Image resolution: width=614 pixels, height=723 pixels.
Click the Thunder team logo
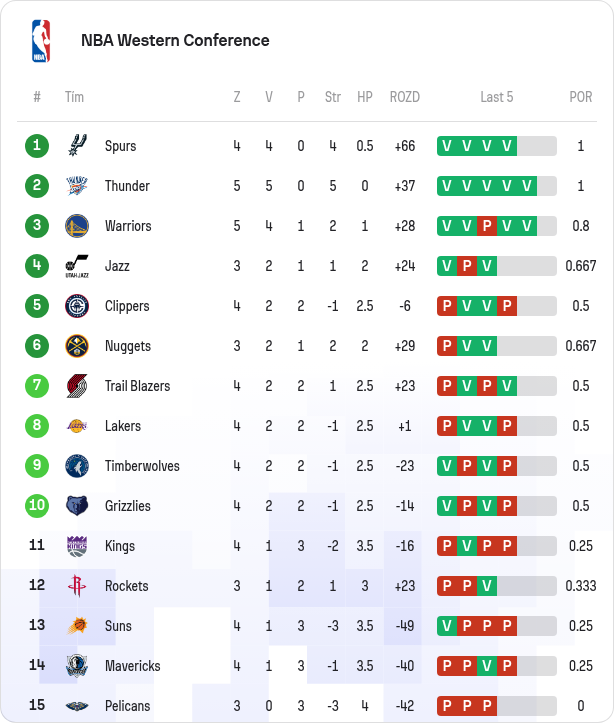pyautogui.click(x=77, y=186)
